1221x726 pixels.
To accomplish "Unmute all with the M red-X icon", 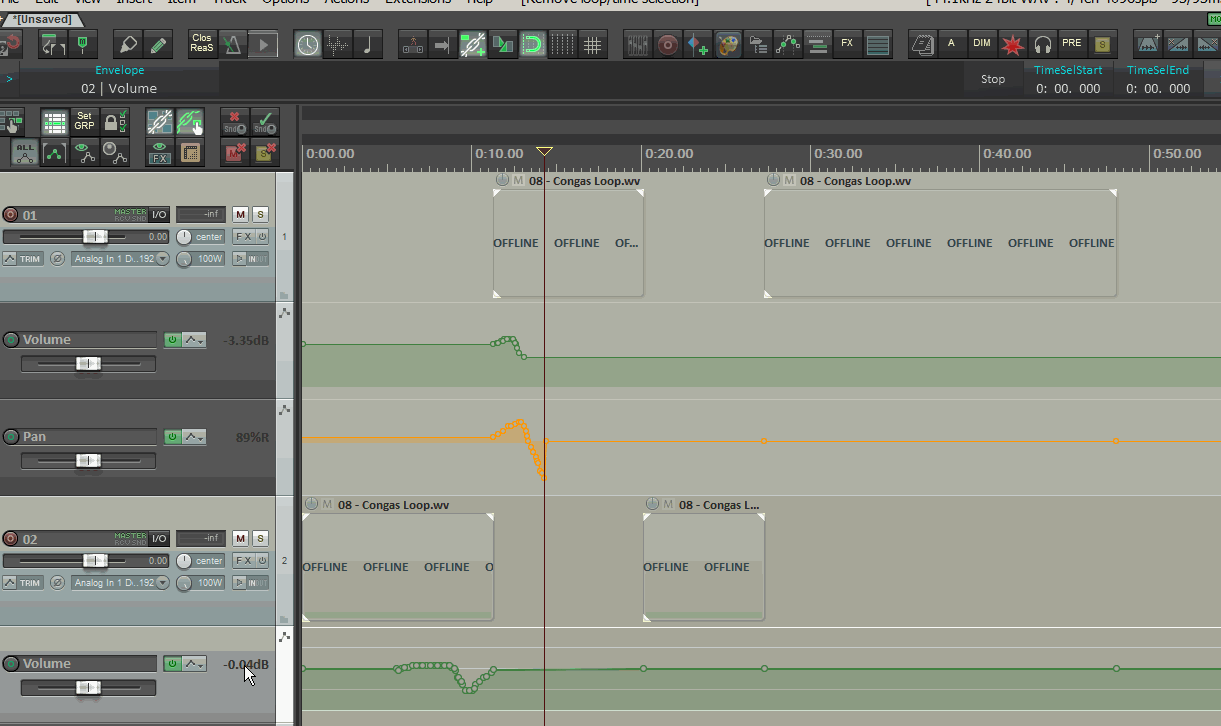I will [x=235, y=152].
